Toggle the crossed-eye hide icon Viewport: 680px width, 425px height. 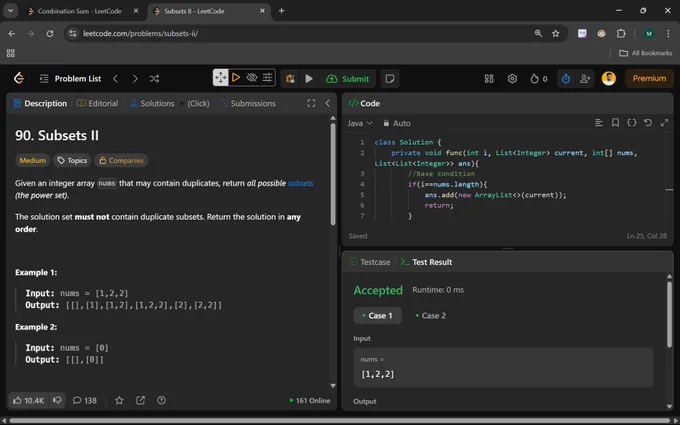[252, 78]
